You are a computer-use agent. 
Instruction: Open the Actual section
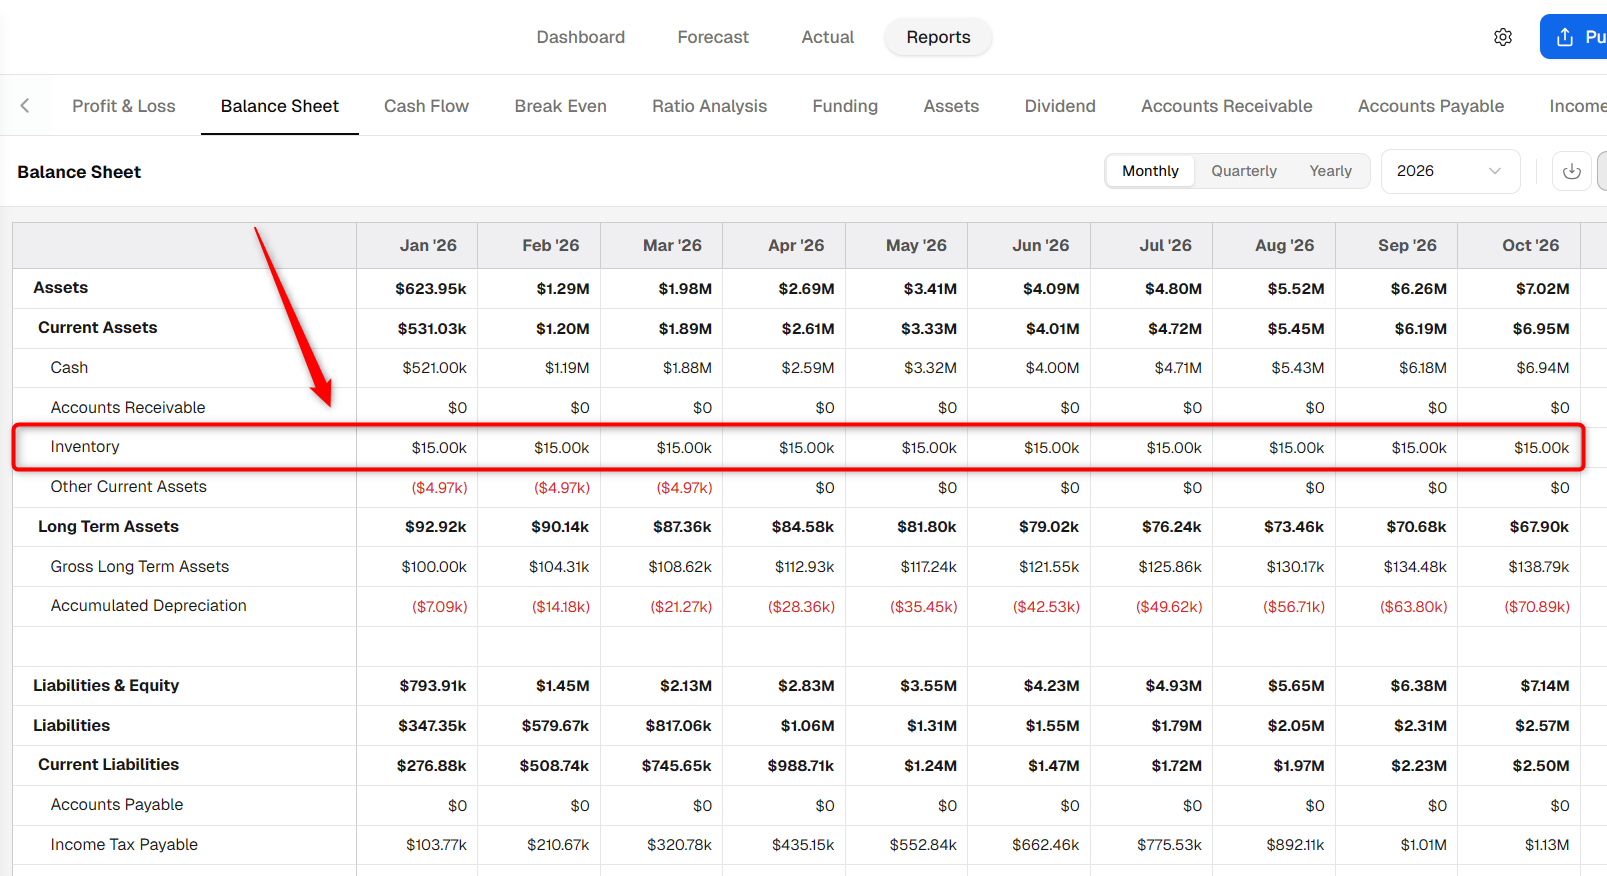(x=827, y=37)
